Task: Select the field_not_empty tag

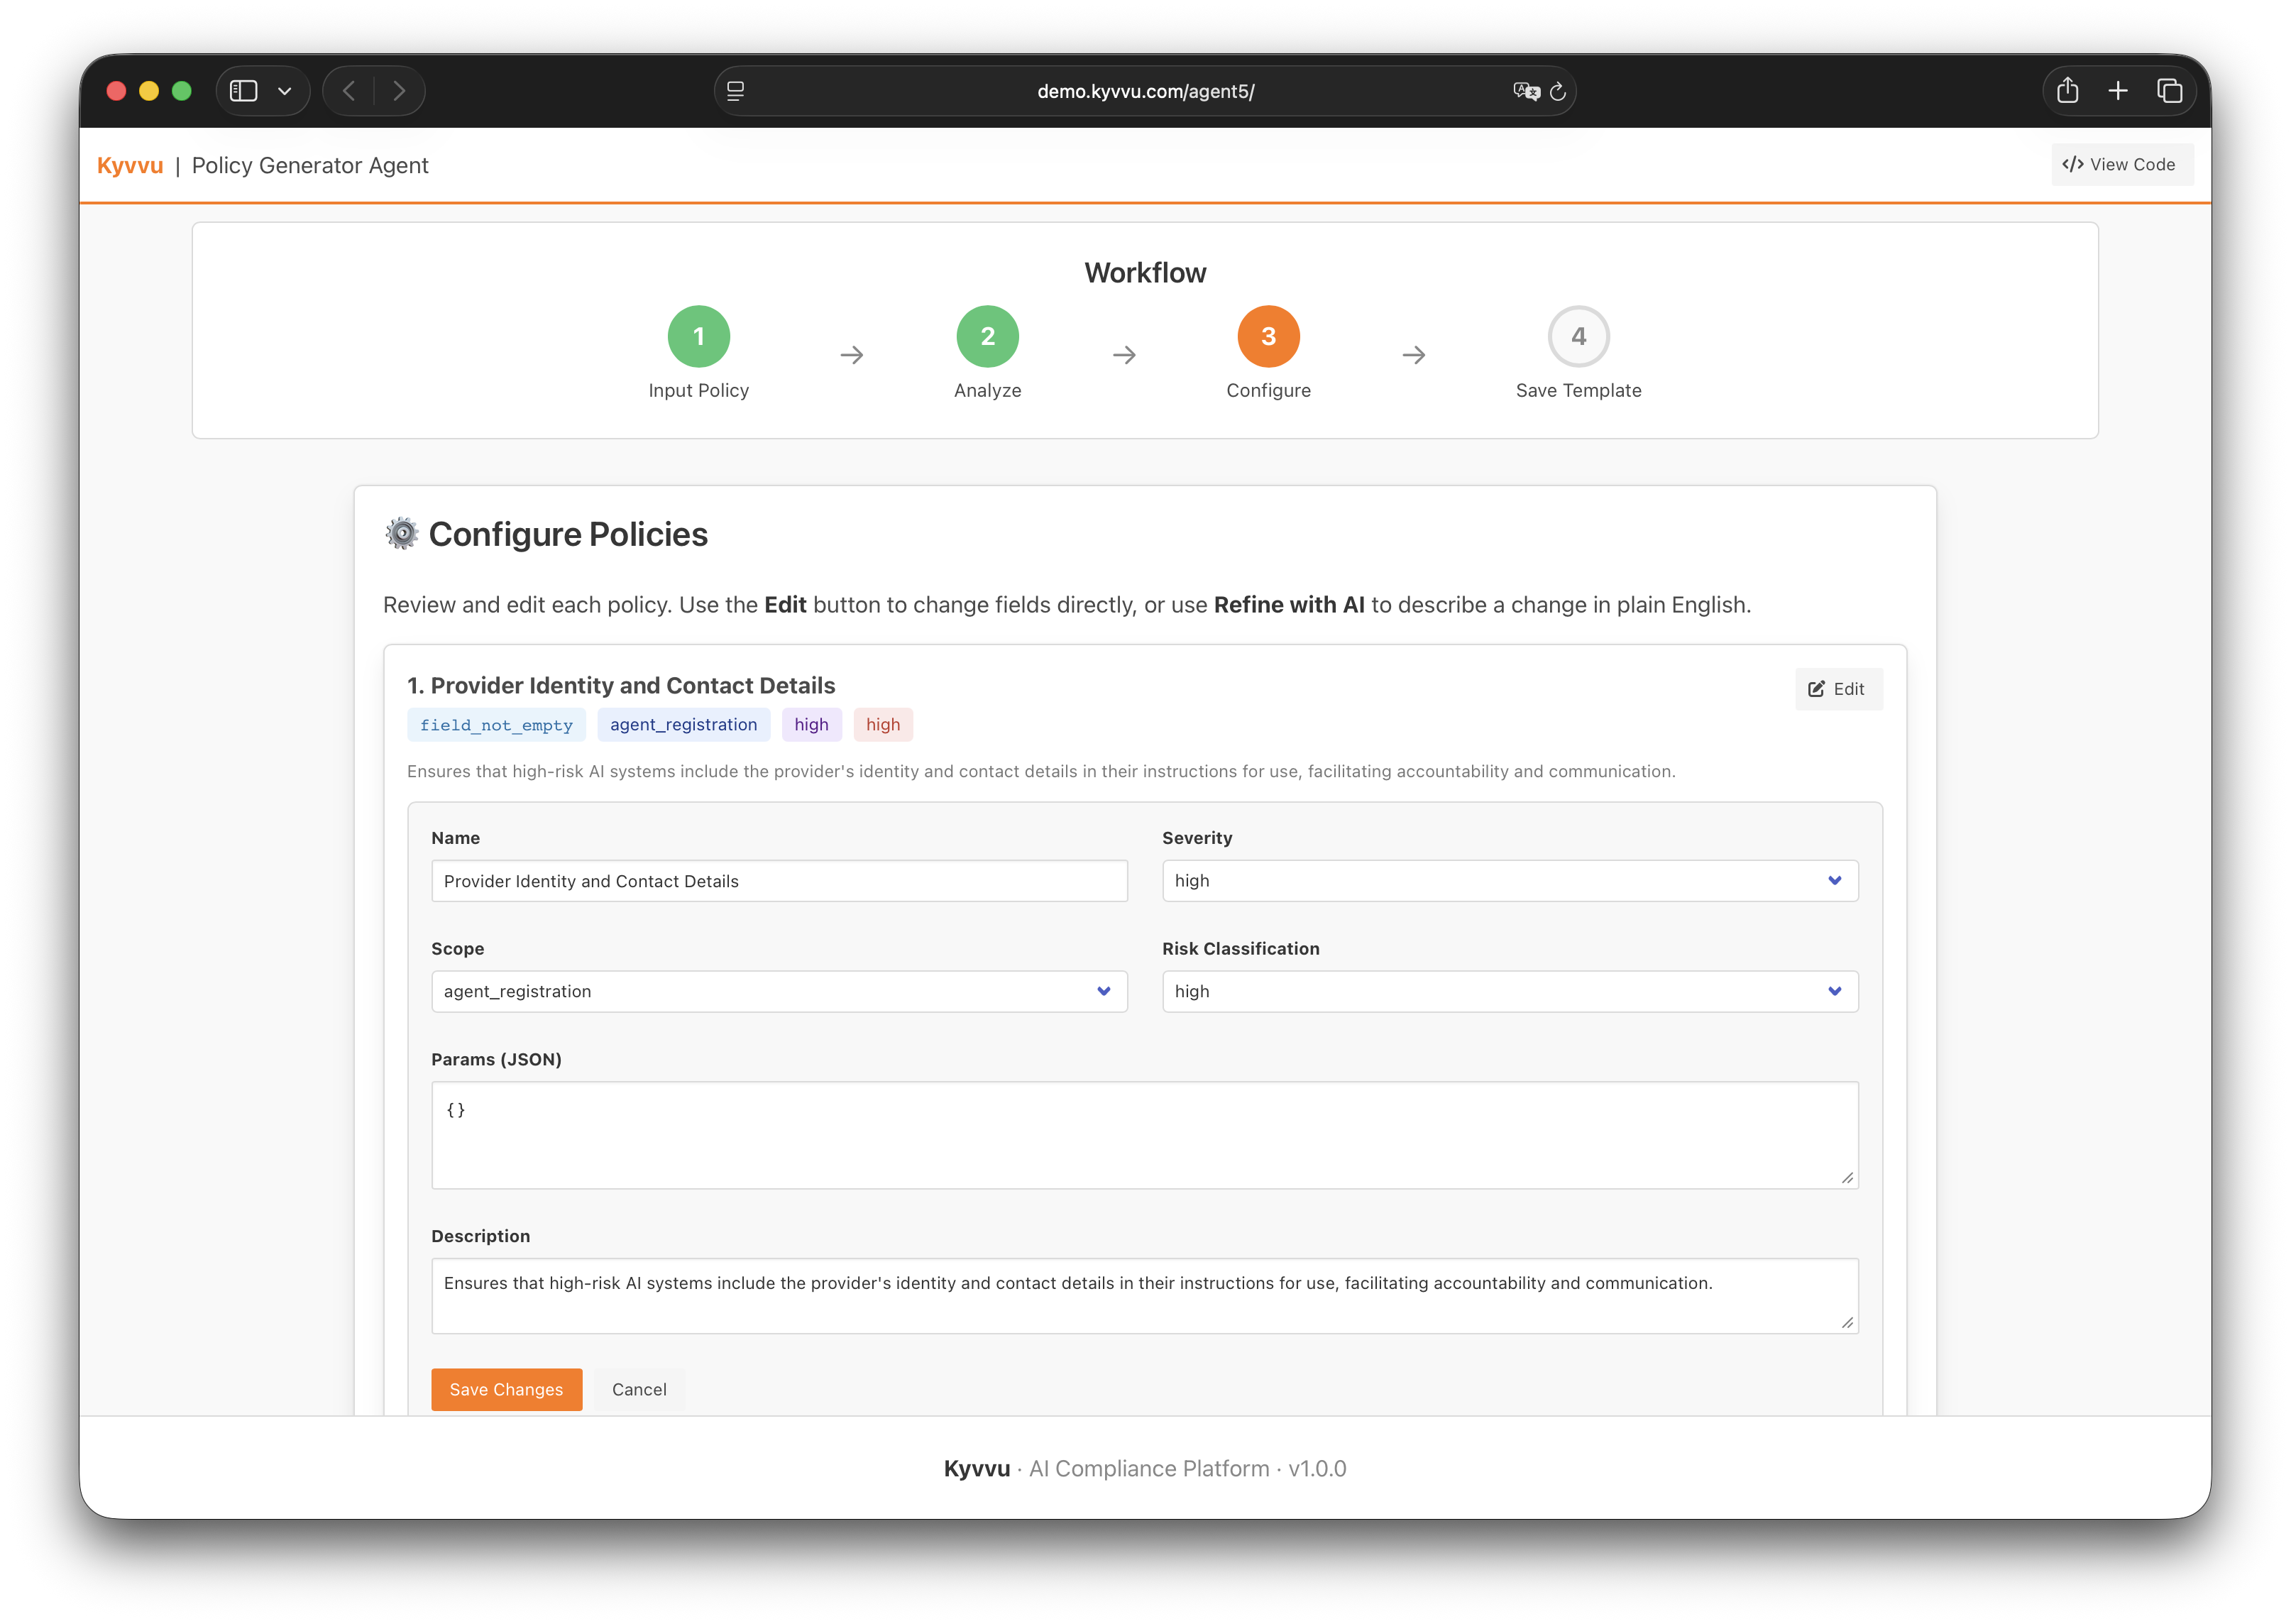Action: click(x=496, y=724)
